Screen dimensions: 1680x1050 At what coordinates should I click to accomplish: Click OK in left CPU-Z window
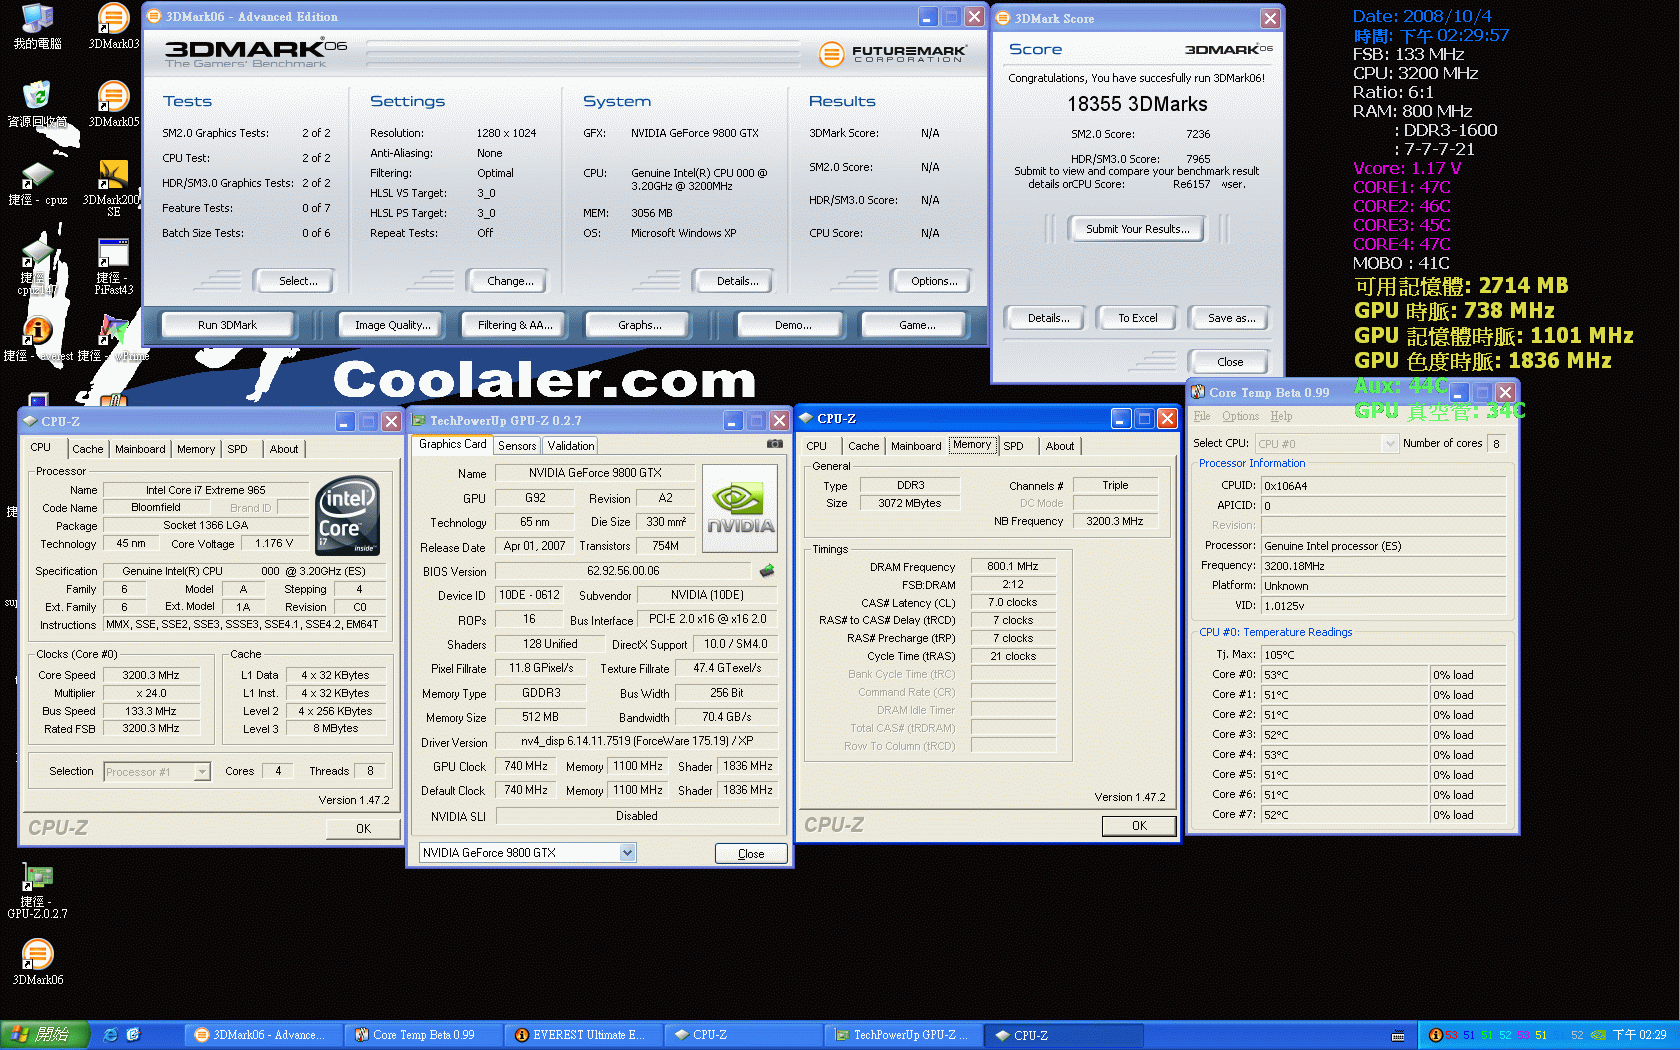(363, 829)
